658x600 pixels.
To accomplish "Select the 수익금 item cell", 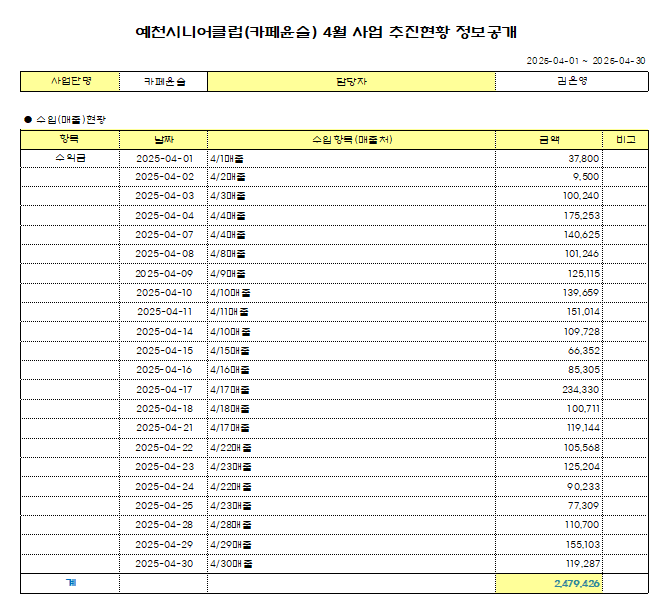I will 70,158.
